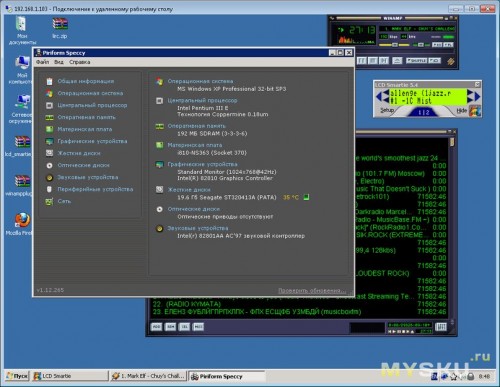Click the 35 °C disk temperature value
Screen dimensions: 500x387
(x=291, y=197)
